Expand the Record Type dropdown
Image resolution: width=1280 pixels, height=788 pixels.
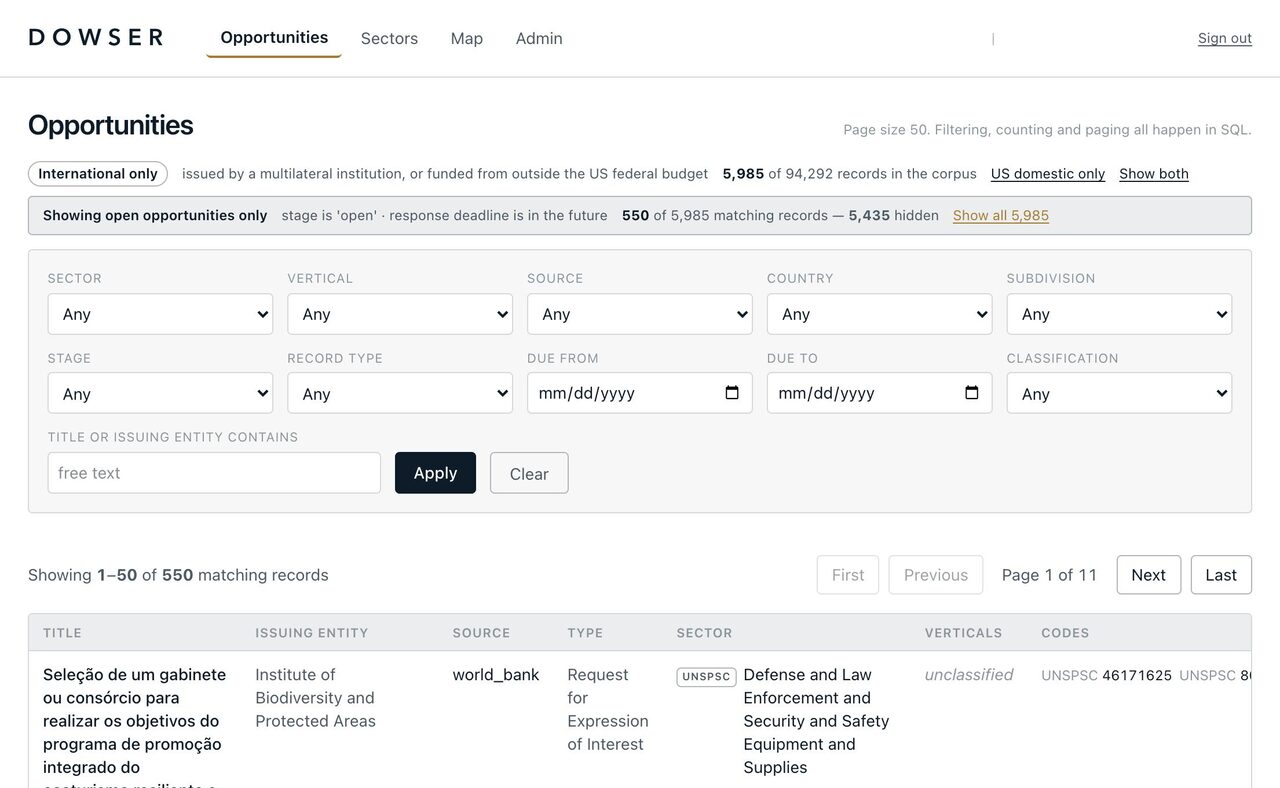[x=400, y=393]
